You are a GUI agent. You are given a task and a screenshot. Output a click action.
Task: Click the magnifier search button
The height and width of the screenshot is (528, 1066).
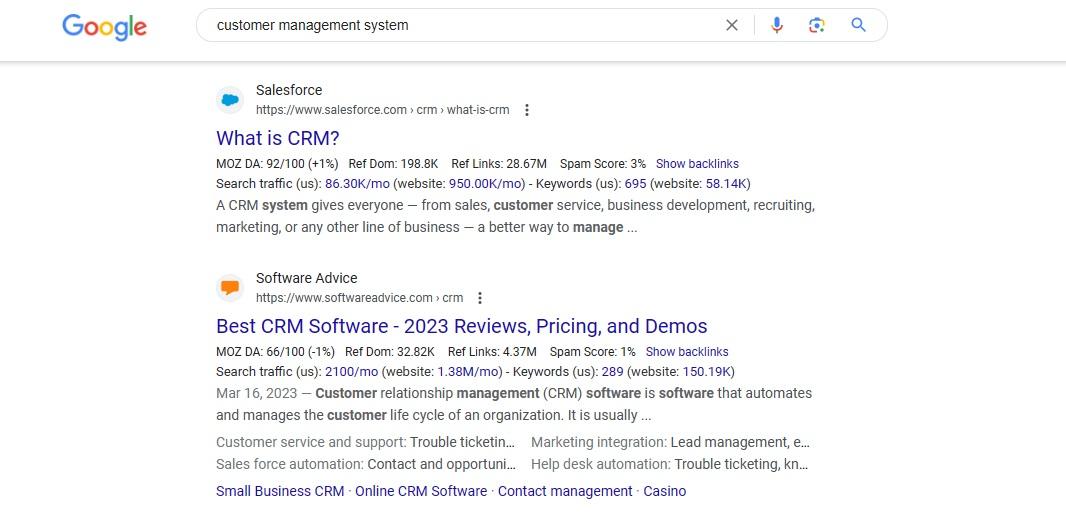pyautogui.click(x=859, y=25)
